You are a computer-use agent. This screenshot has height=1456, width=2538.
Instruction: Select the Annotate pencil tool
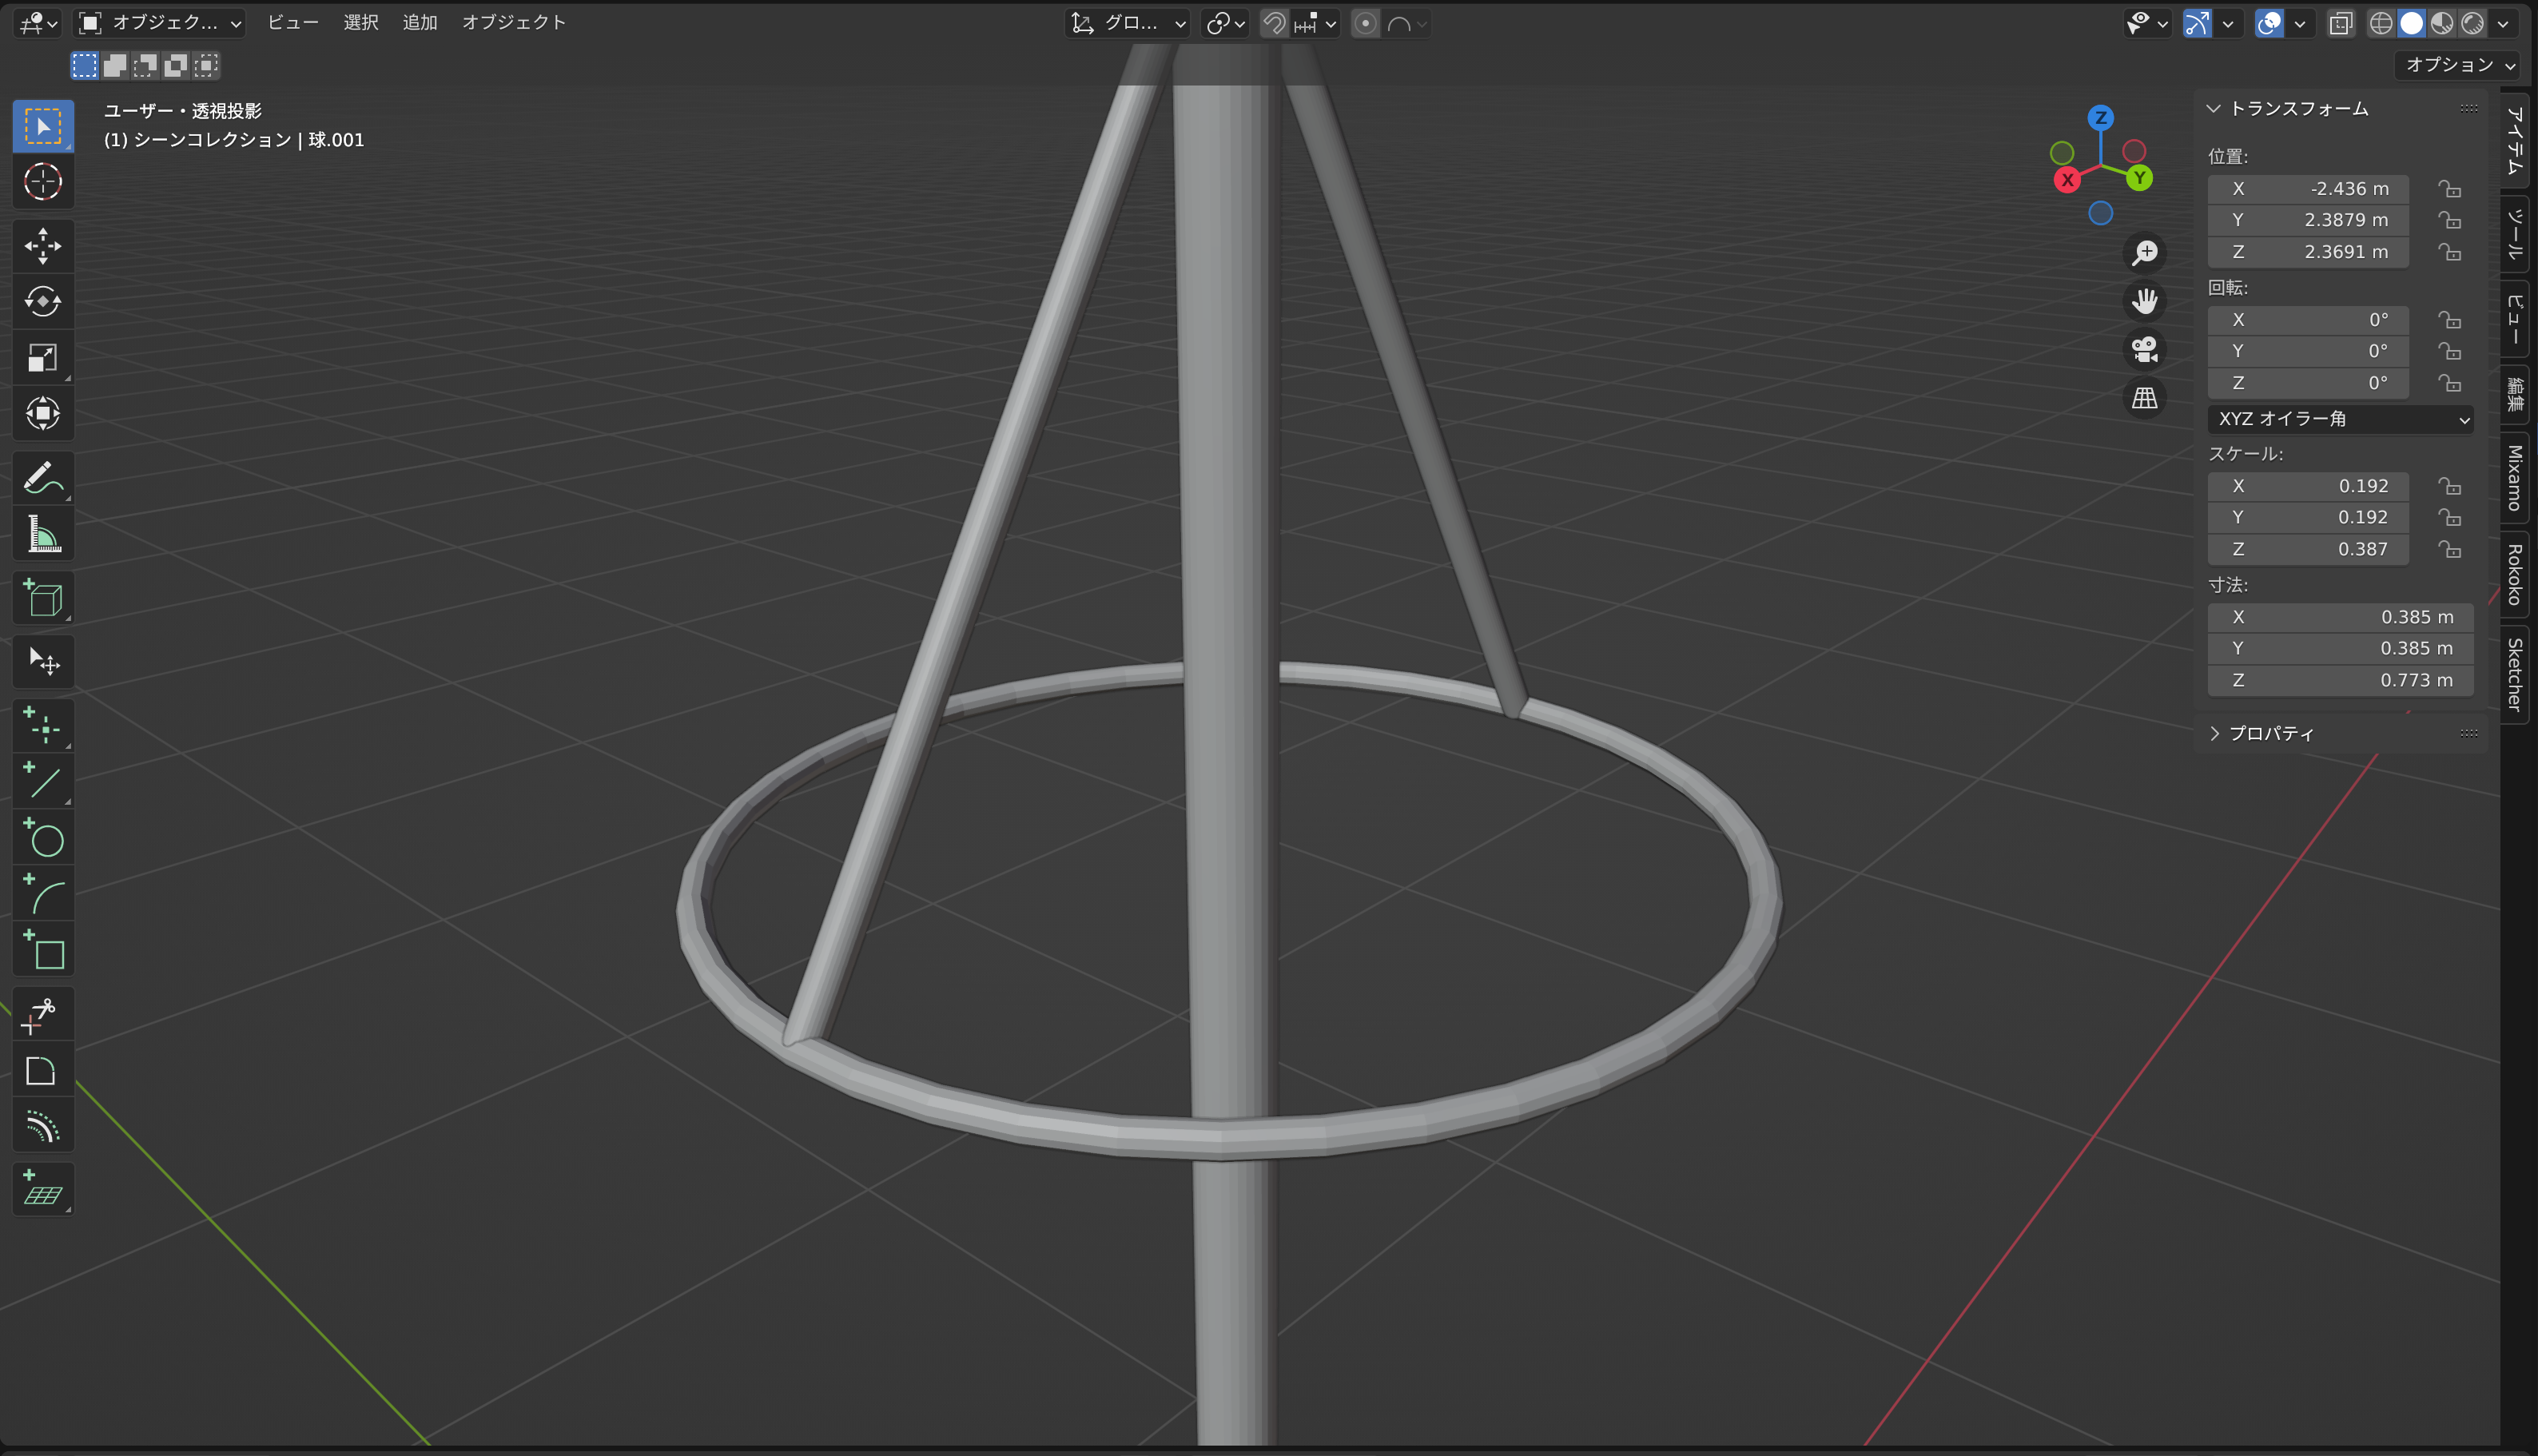(x=43, y=478)
